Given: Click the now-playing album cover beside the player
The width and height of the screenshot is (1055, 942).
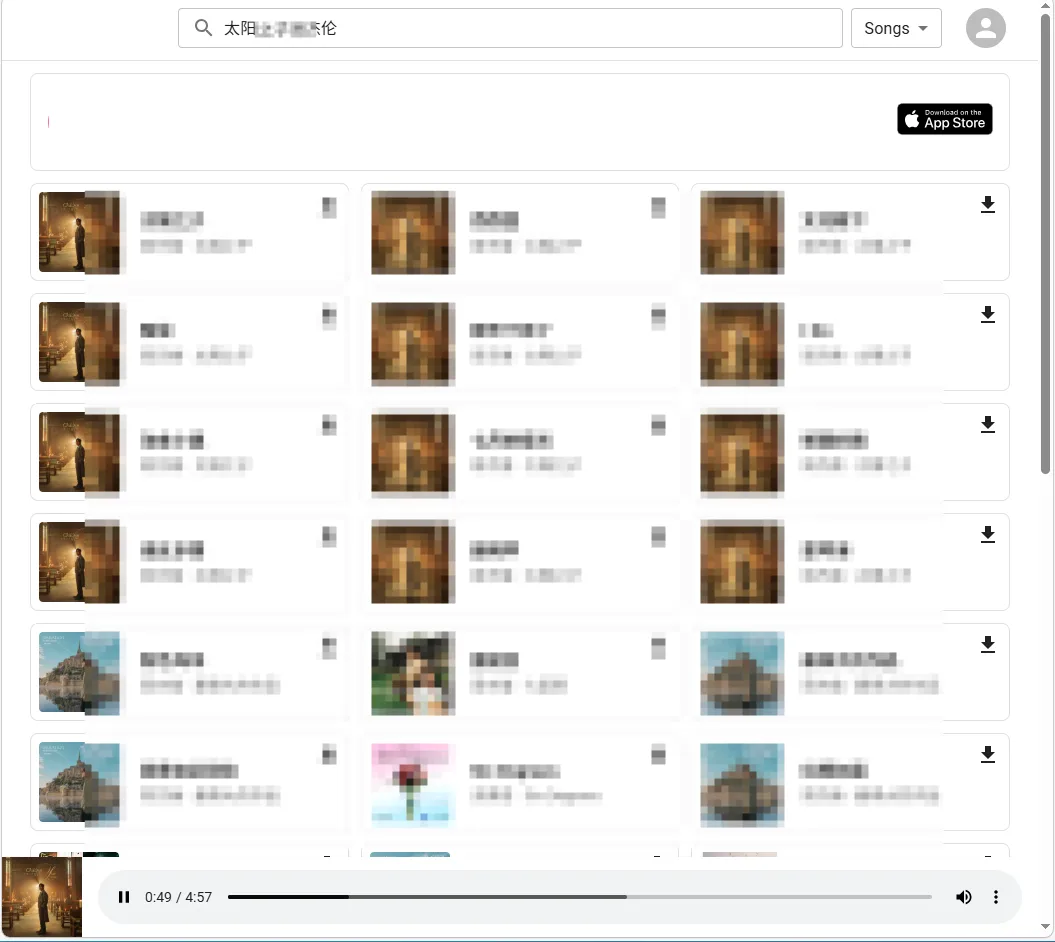Looking at the screenshot, I should point(42,897).
